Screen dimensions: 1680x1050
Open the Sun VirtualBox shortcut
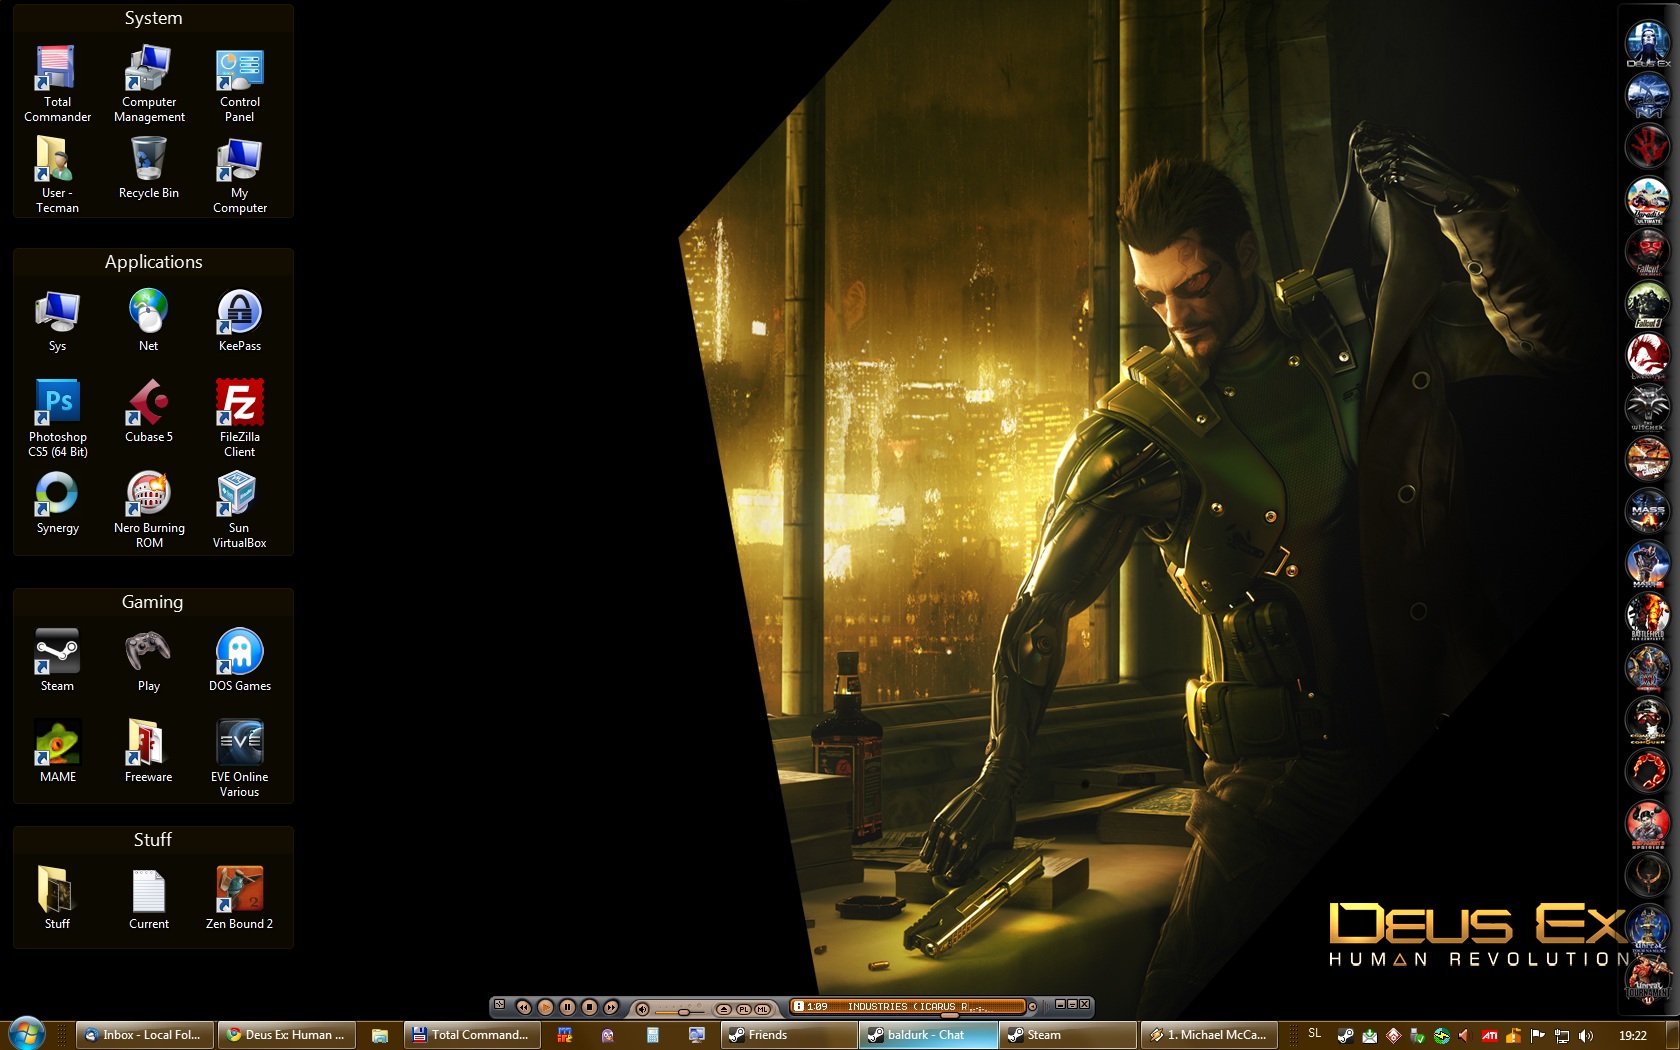(x=239, y=495)
